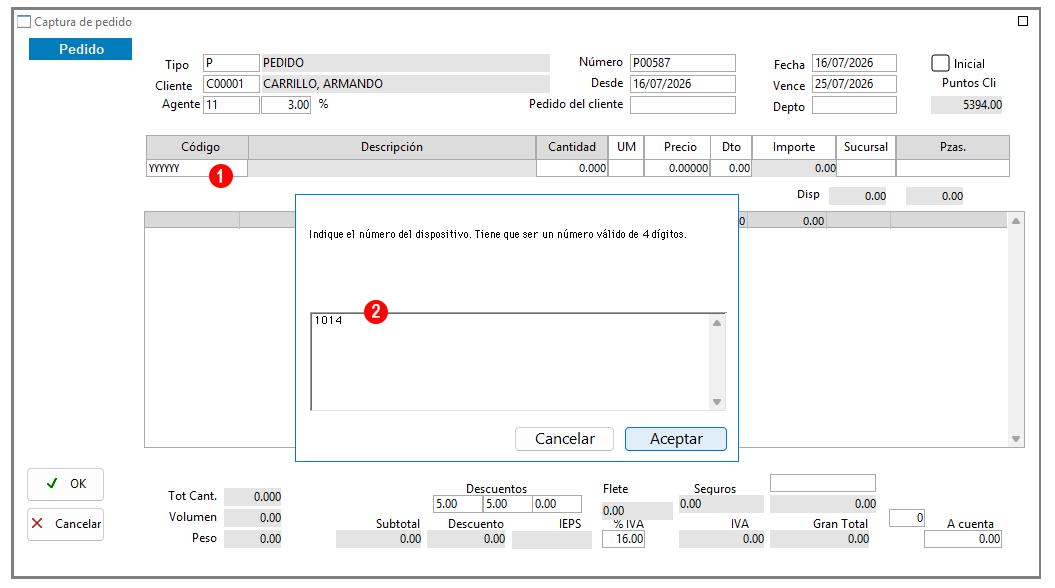The image size is (1055, 588).
Task: Click the maximize square icon in the window corner
Action: click(1023, 22)
